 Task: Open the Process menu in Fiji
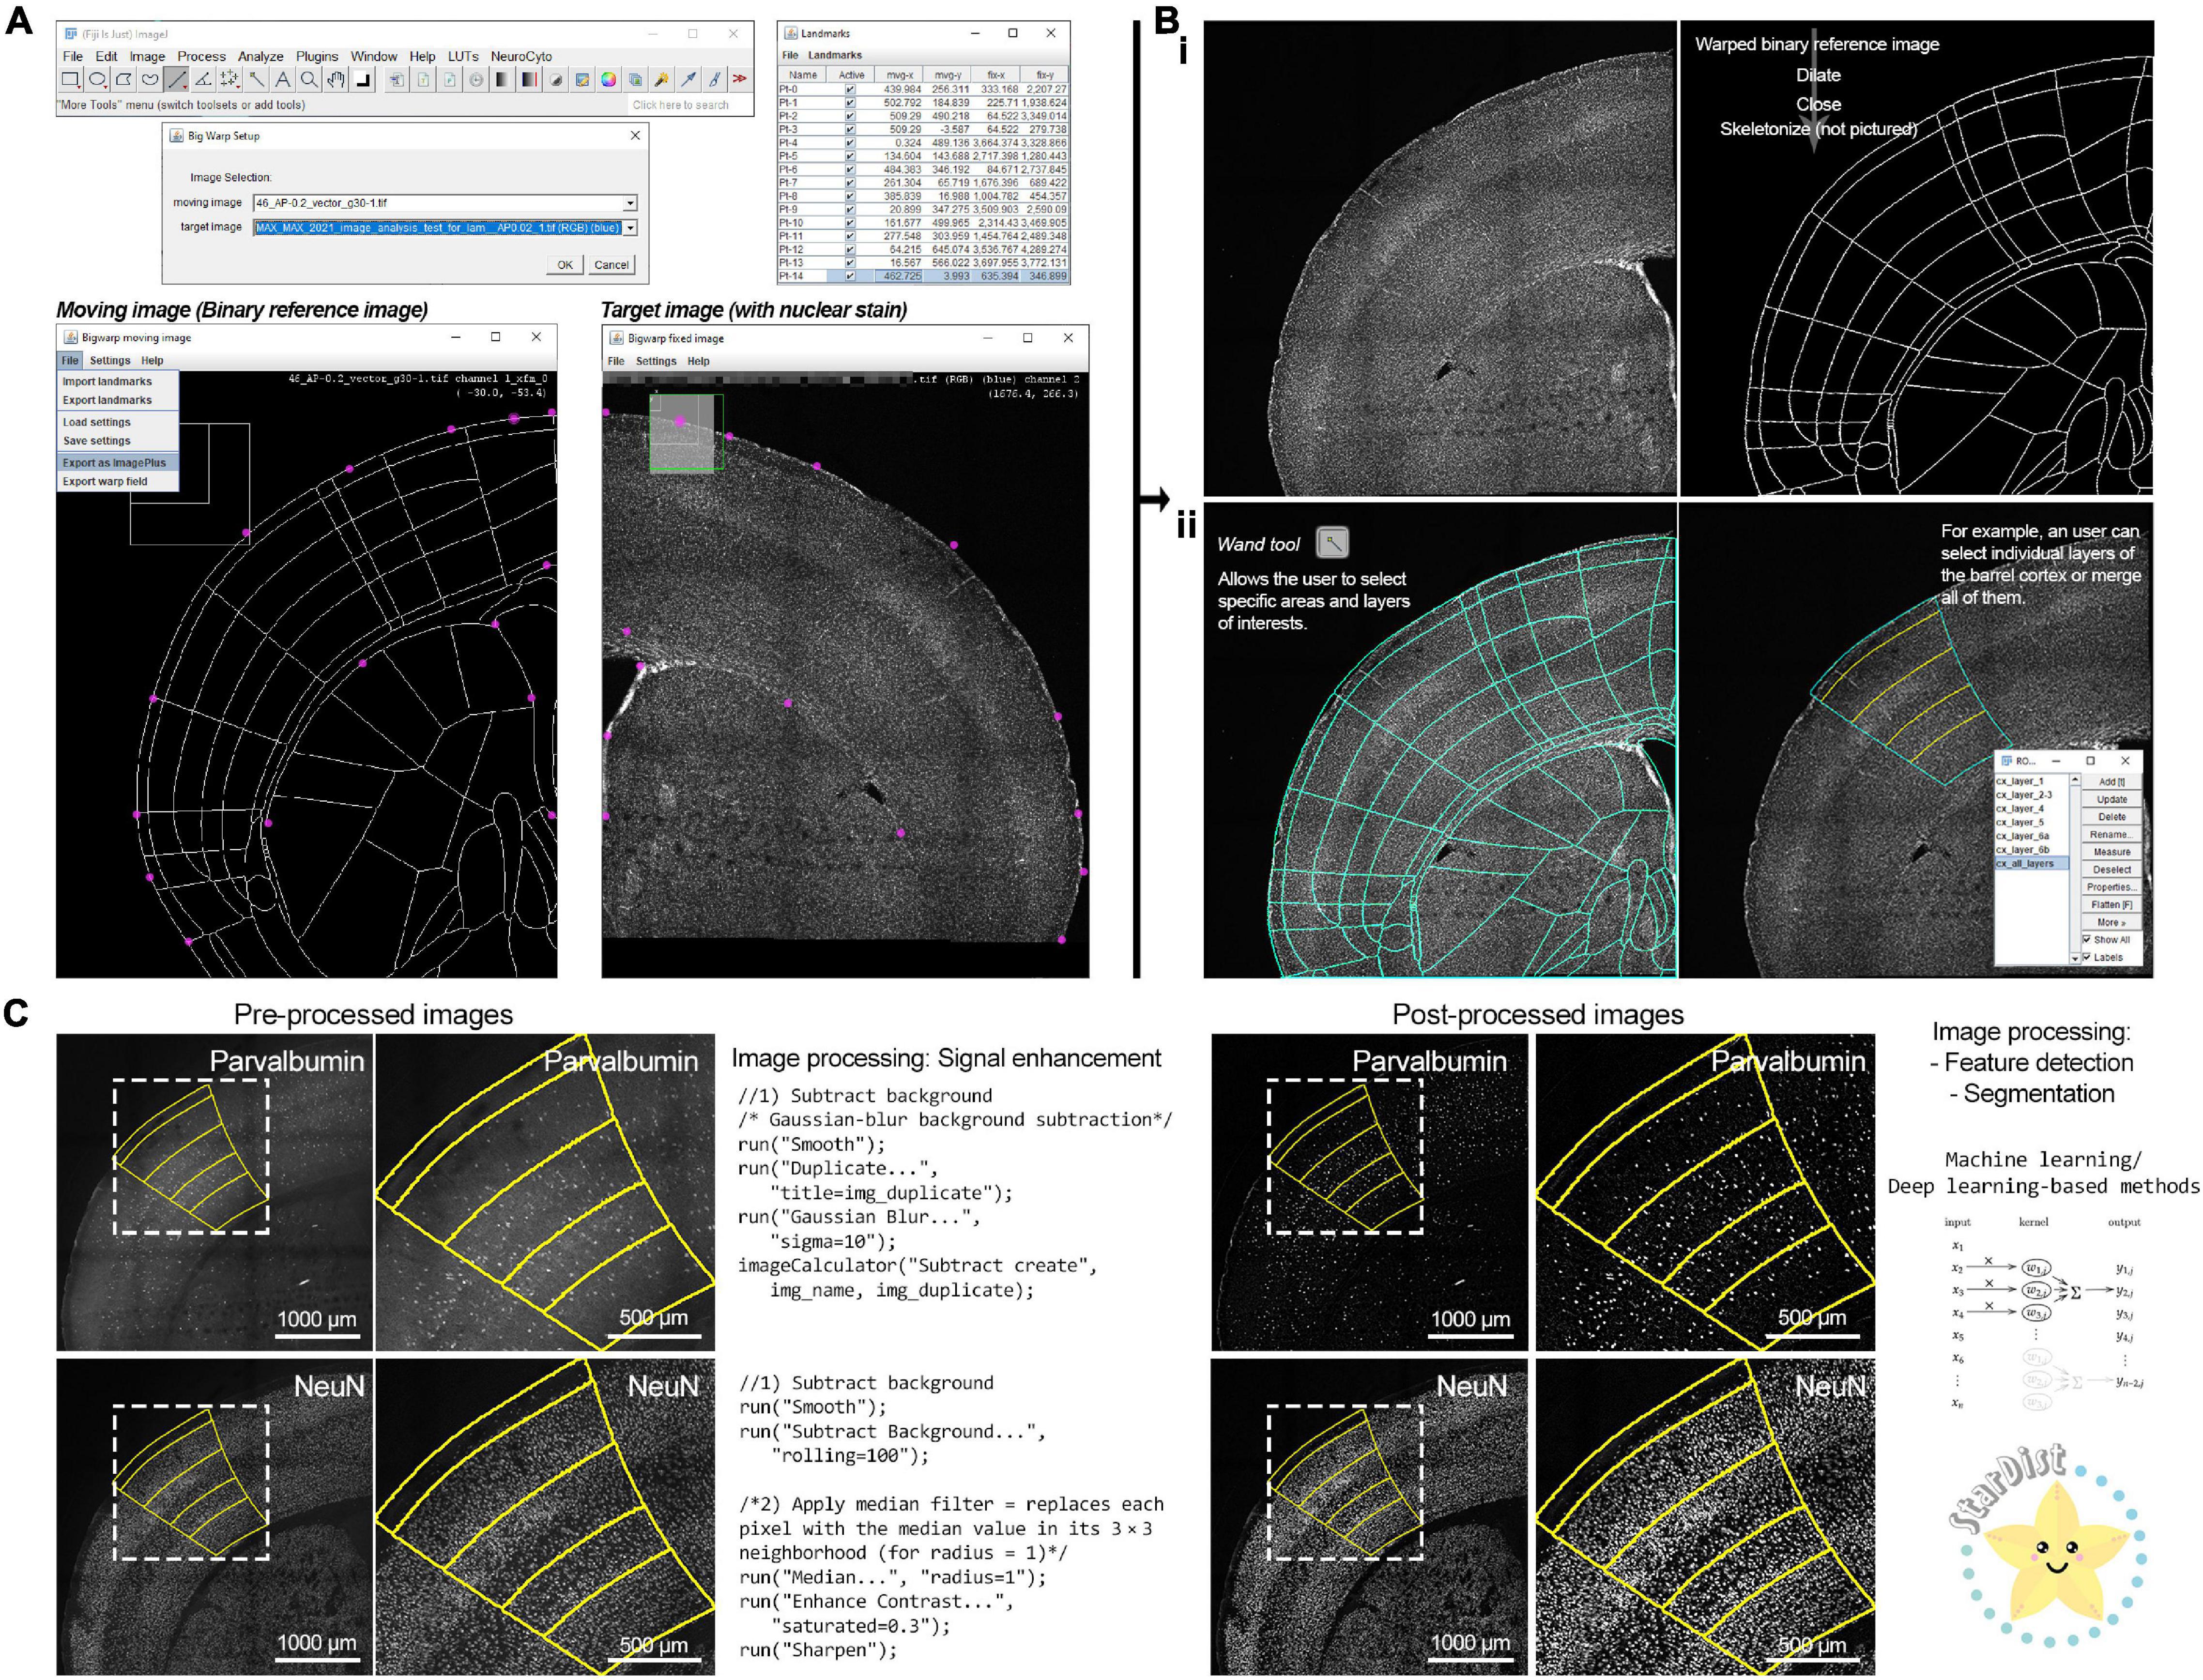click(x=201, y=56)
